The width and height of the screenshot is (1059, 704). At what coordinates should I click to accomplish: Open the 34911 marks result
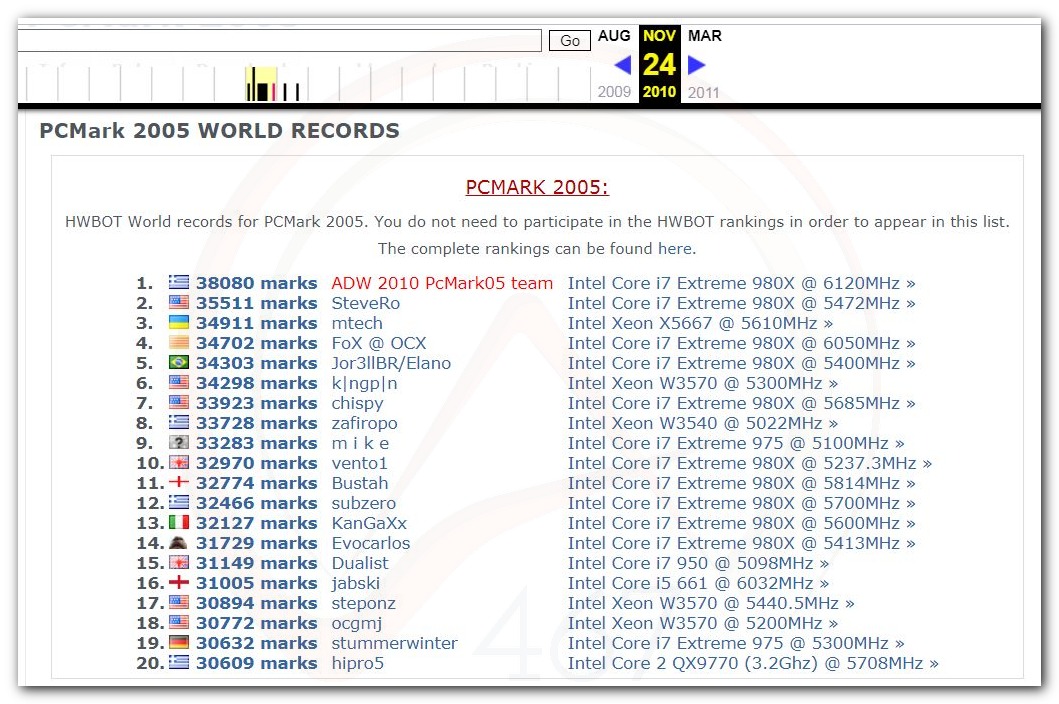point(257,323)
